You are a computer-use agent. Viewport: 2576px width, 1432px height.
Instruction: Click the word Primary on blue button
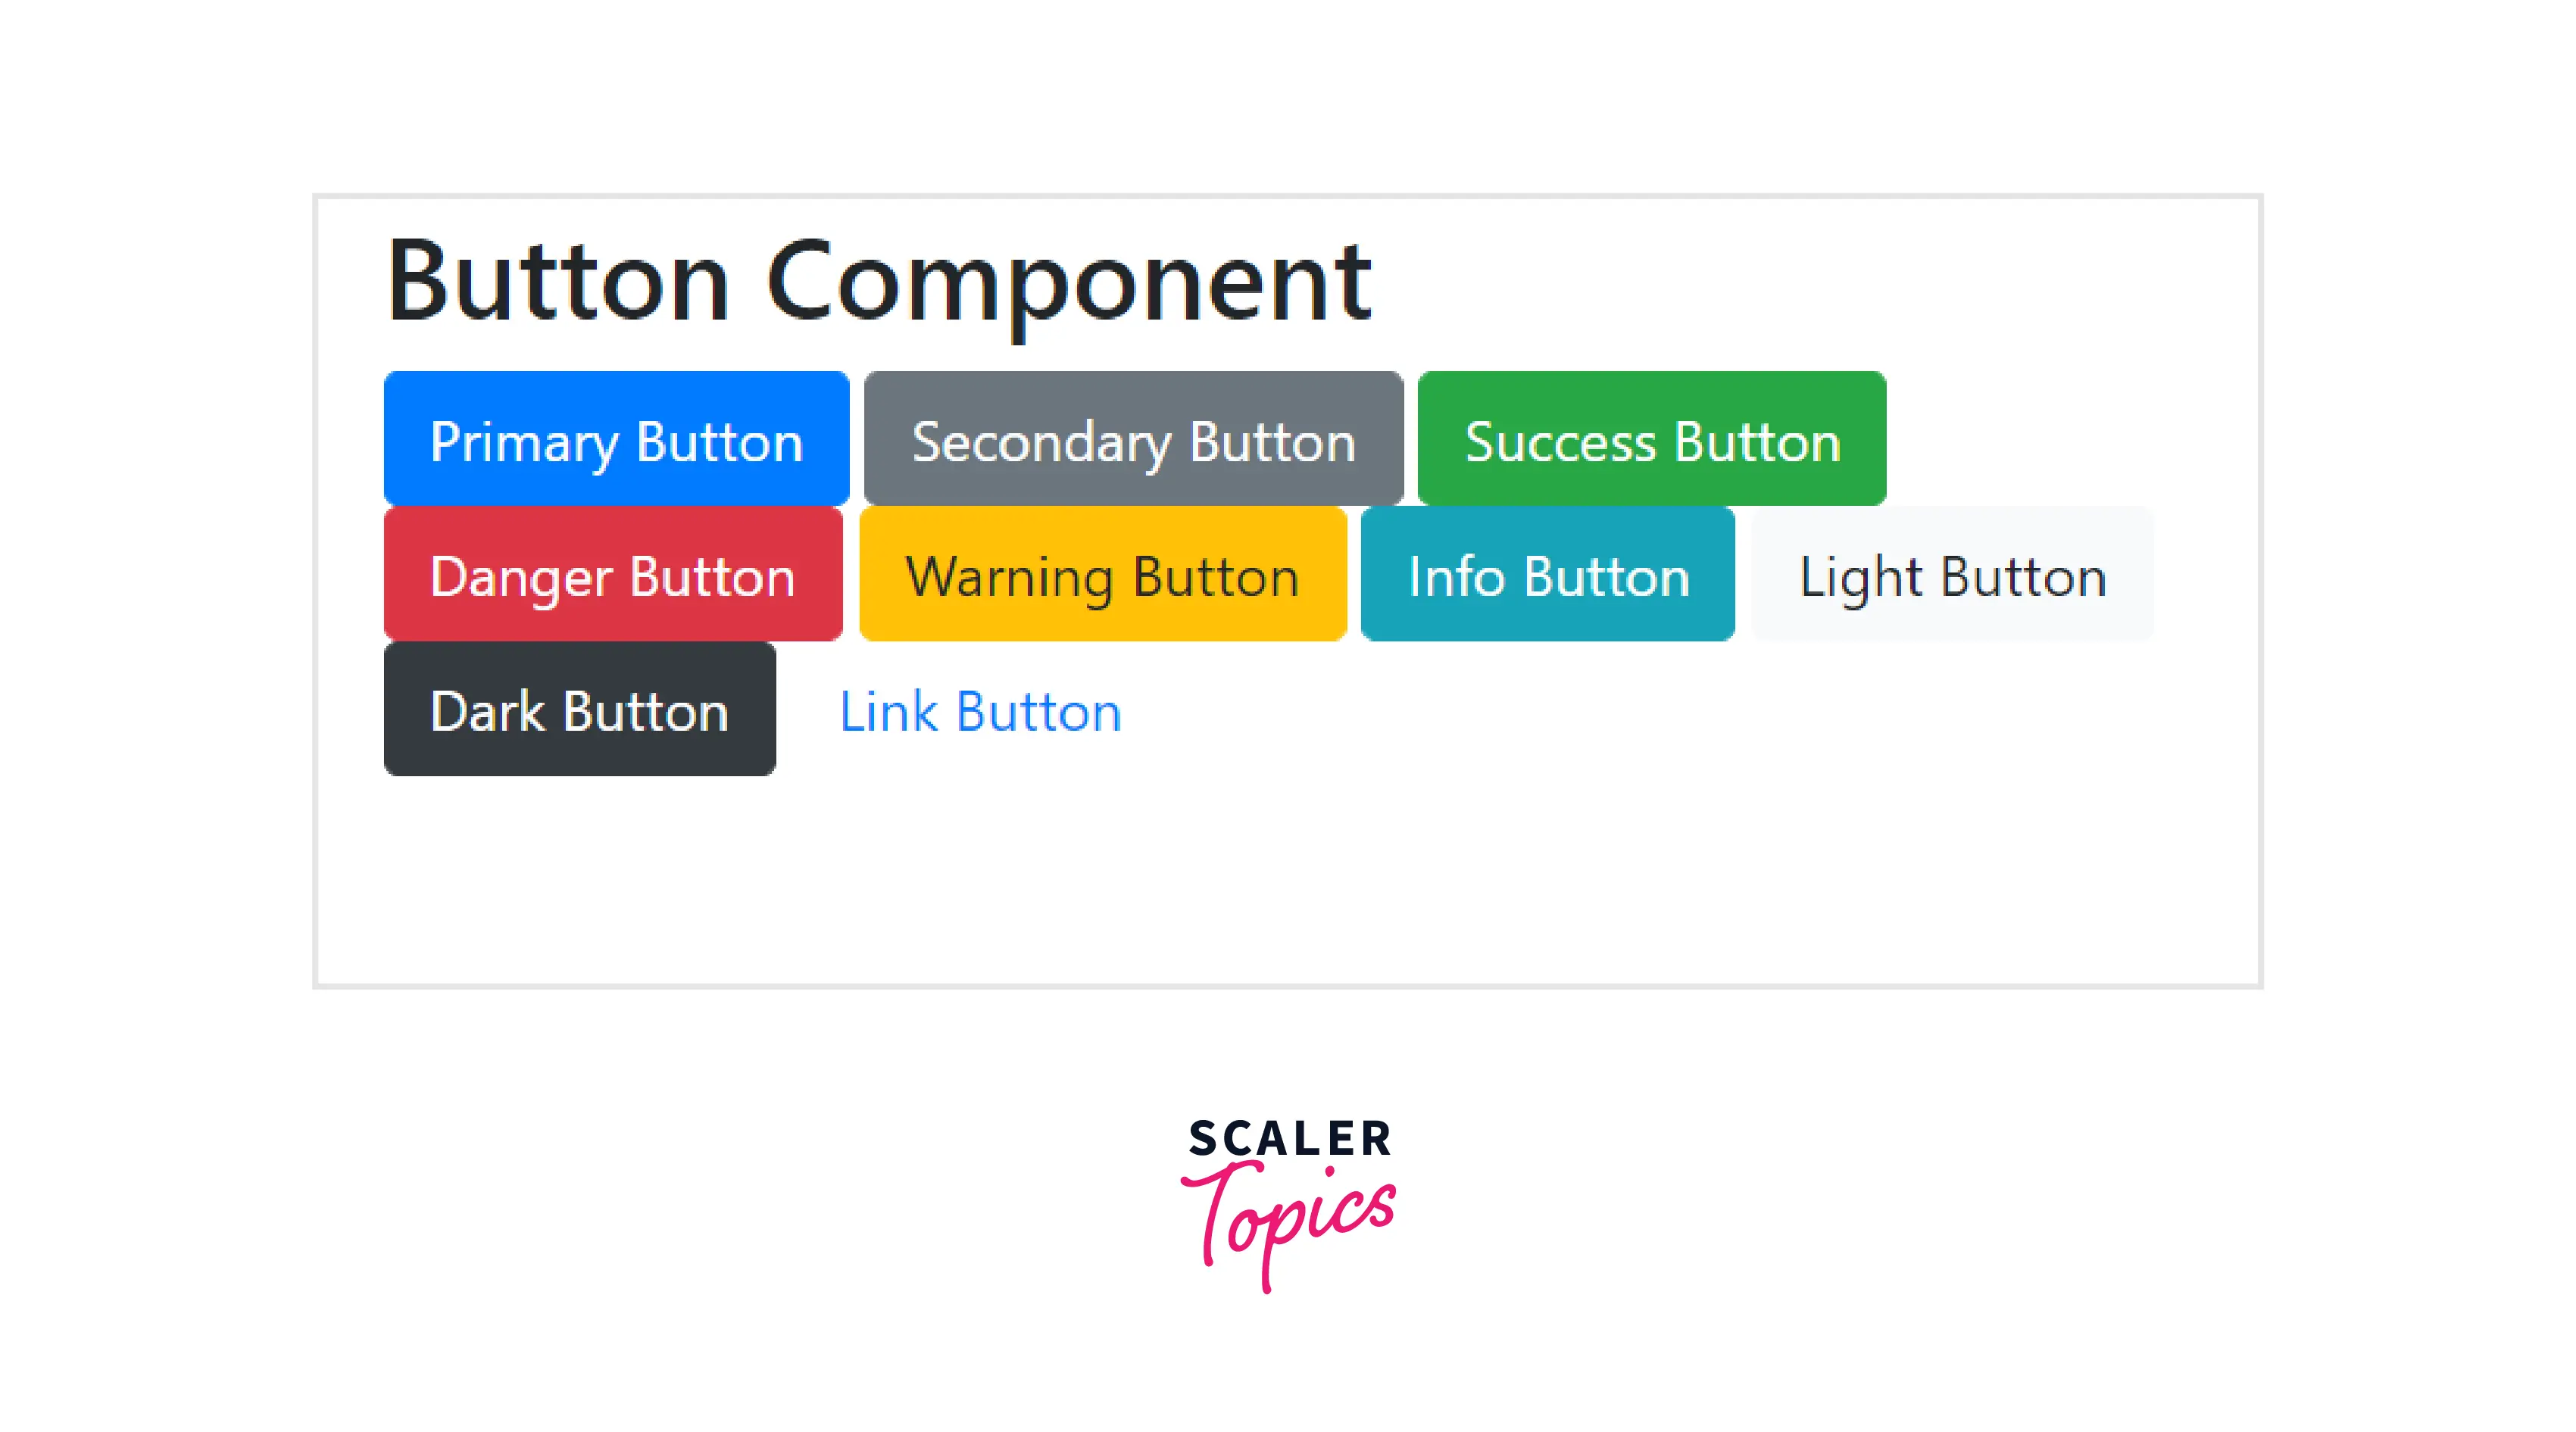point(524,442)
